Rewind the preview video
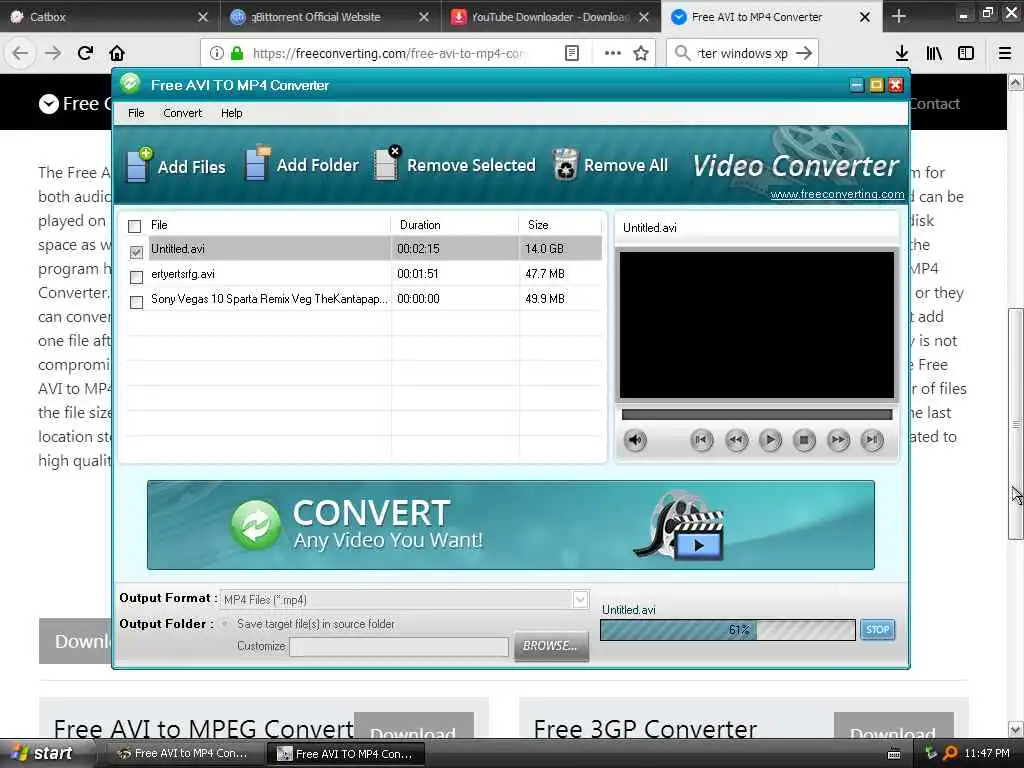 tap(736, 440)
